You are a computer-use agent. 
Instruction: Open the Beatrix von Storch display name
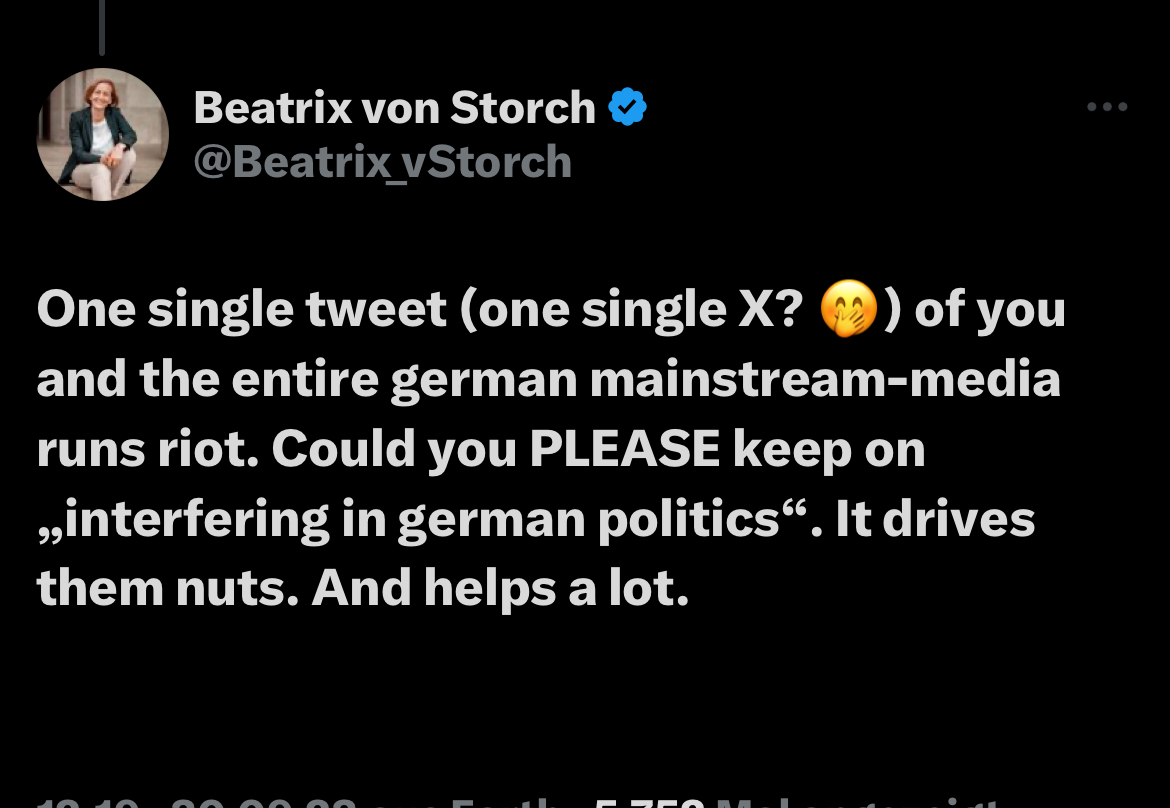(395, 107)
